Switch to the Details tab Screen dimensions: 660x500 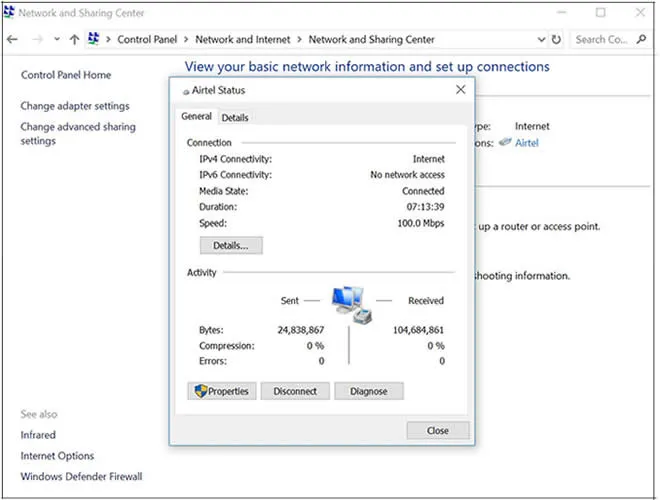point(235,118)
